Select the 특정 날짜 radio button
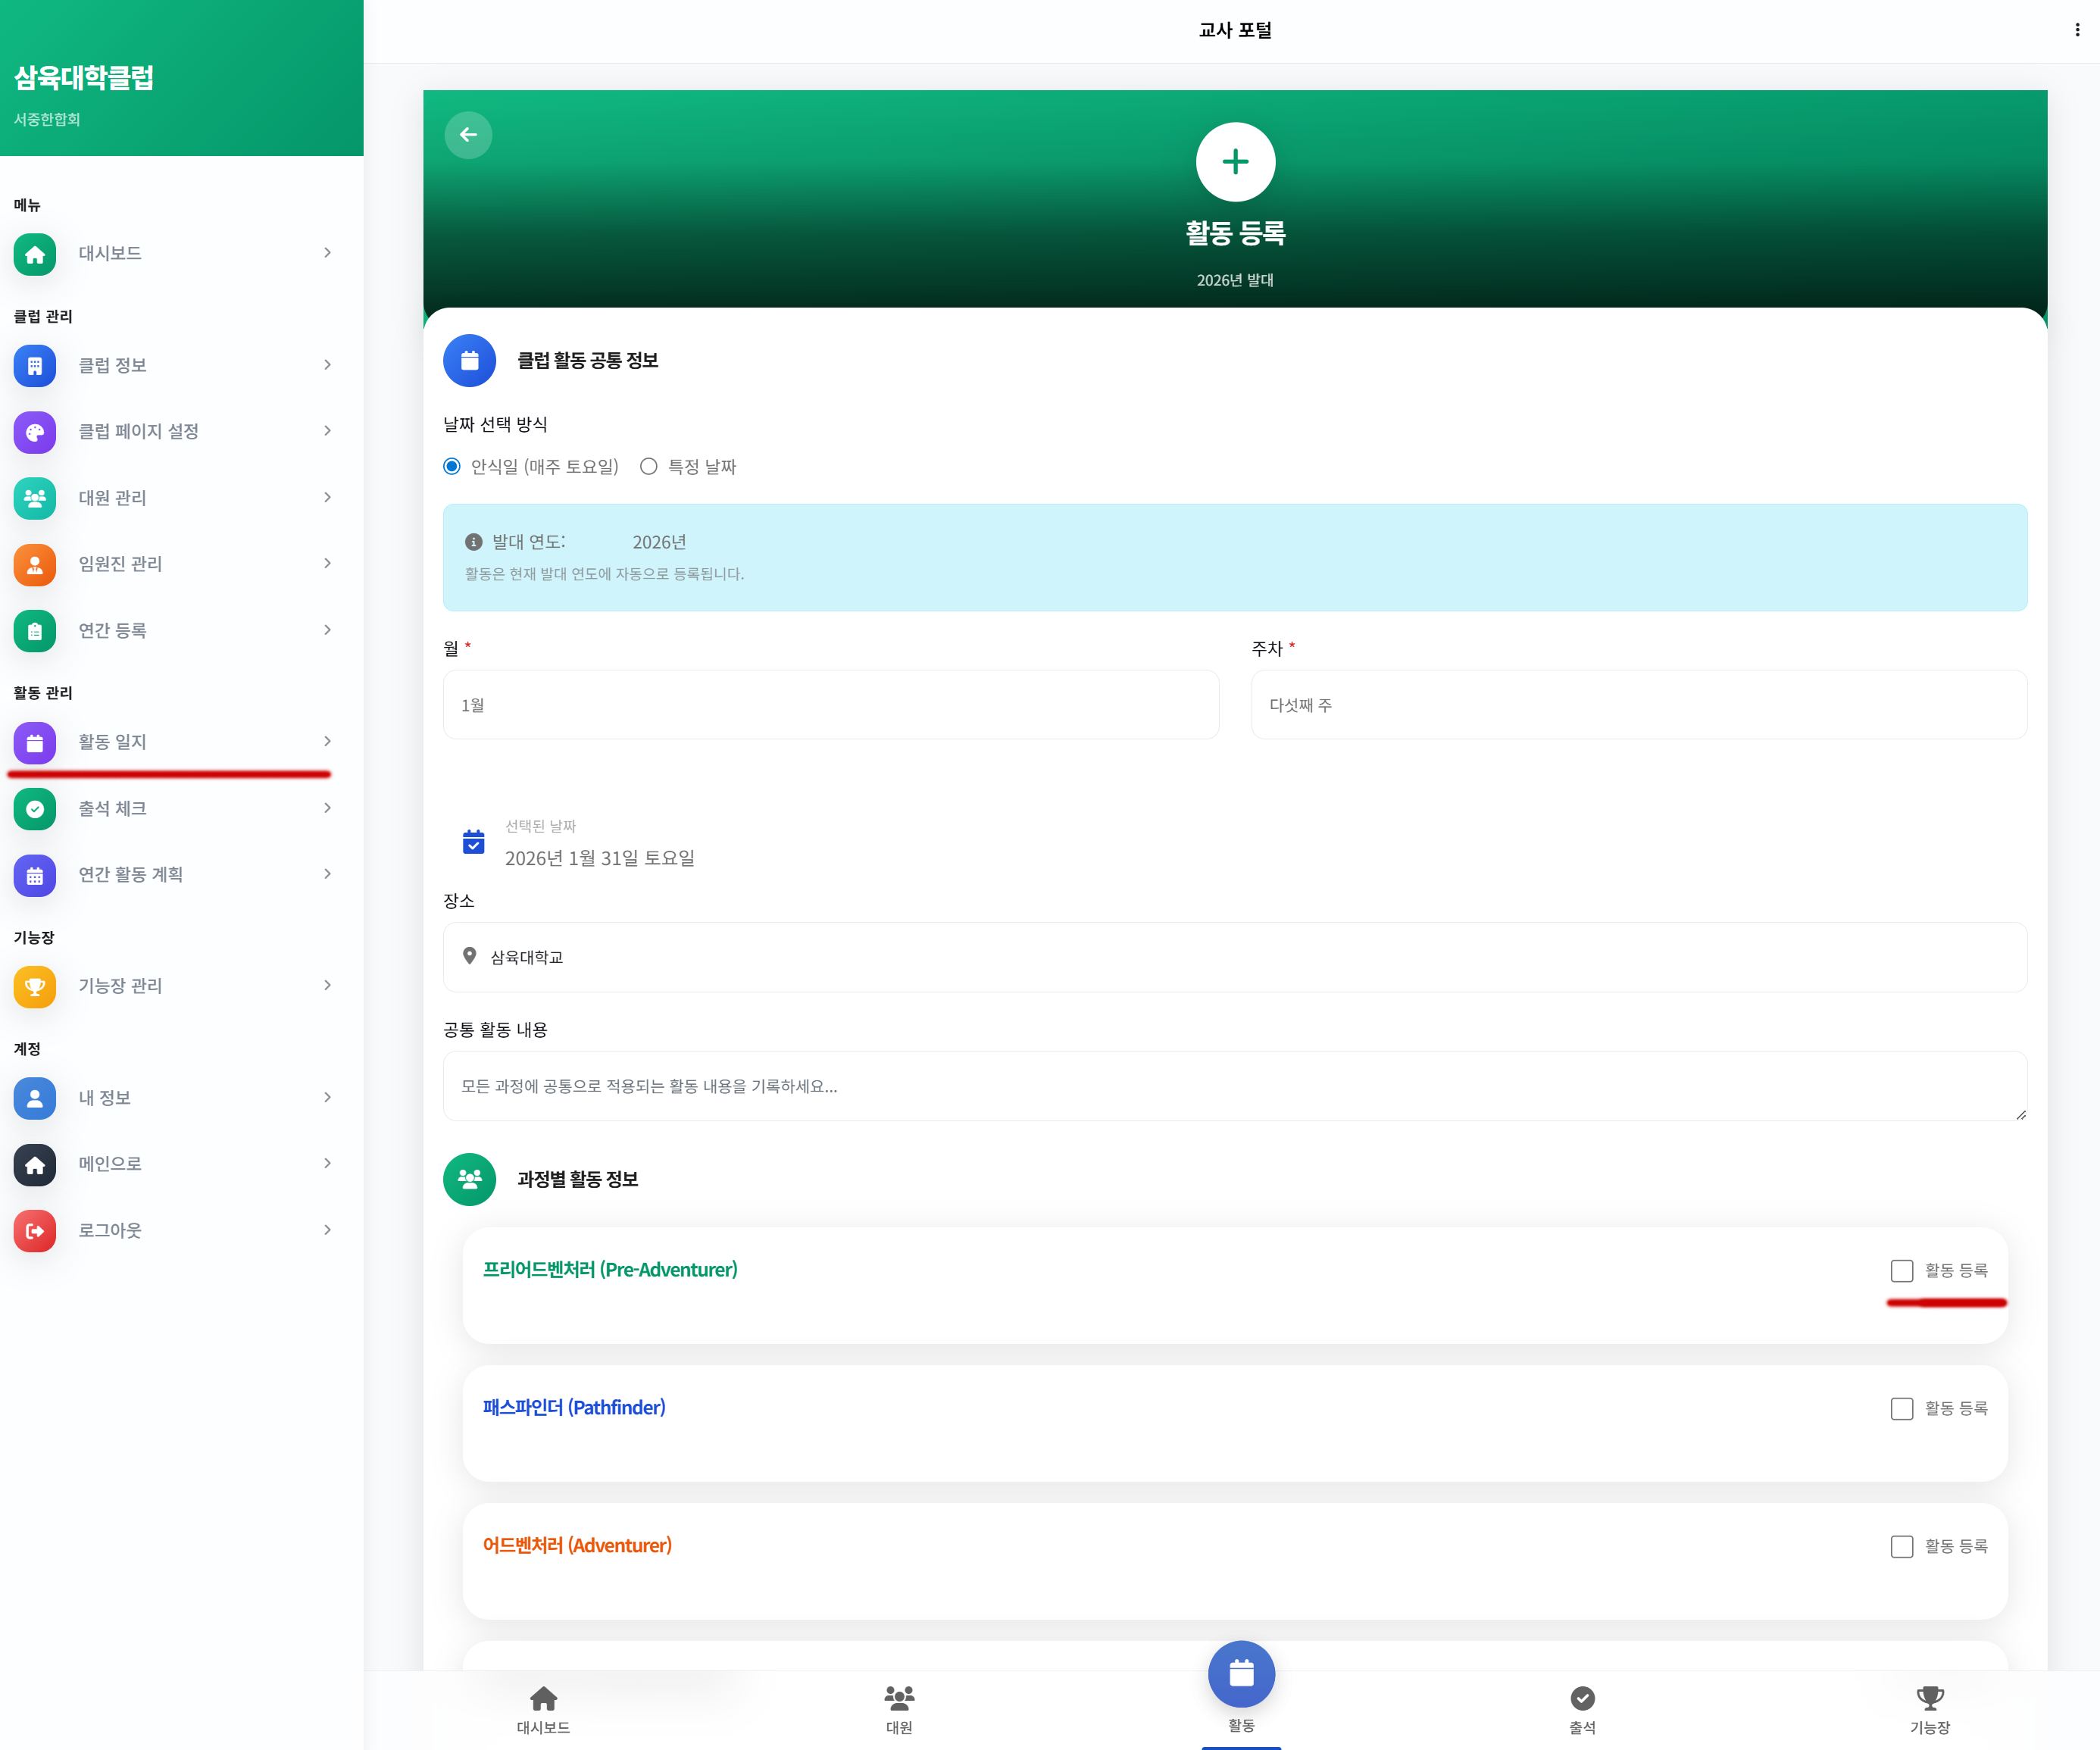 click(x=649, y=467)
